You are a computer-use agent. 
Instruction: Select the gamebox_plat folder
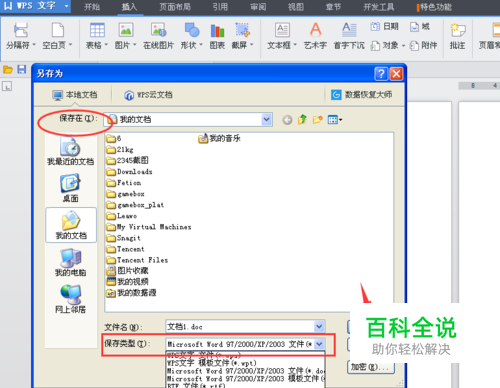135,205
